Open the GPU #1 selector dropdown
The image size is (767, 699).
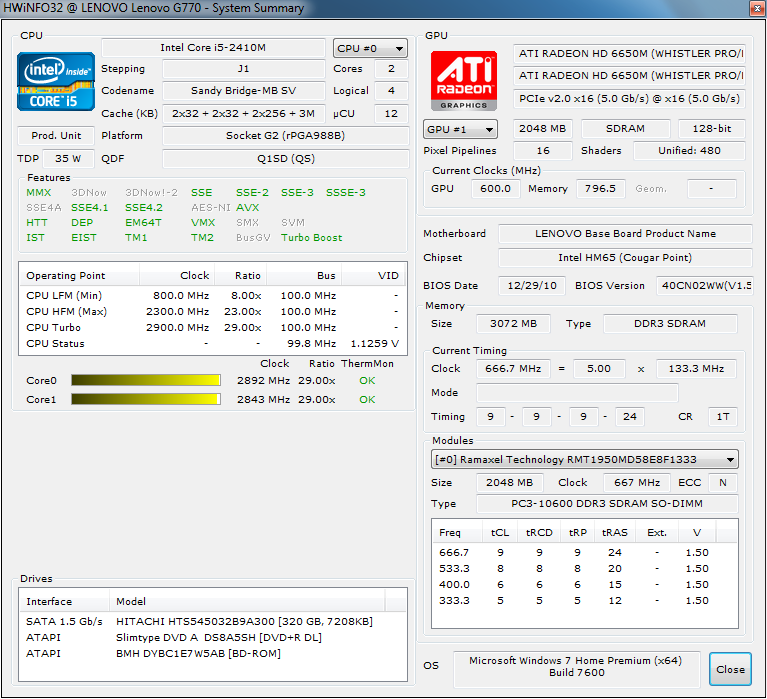461,129
